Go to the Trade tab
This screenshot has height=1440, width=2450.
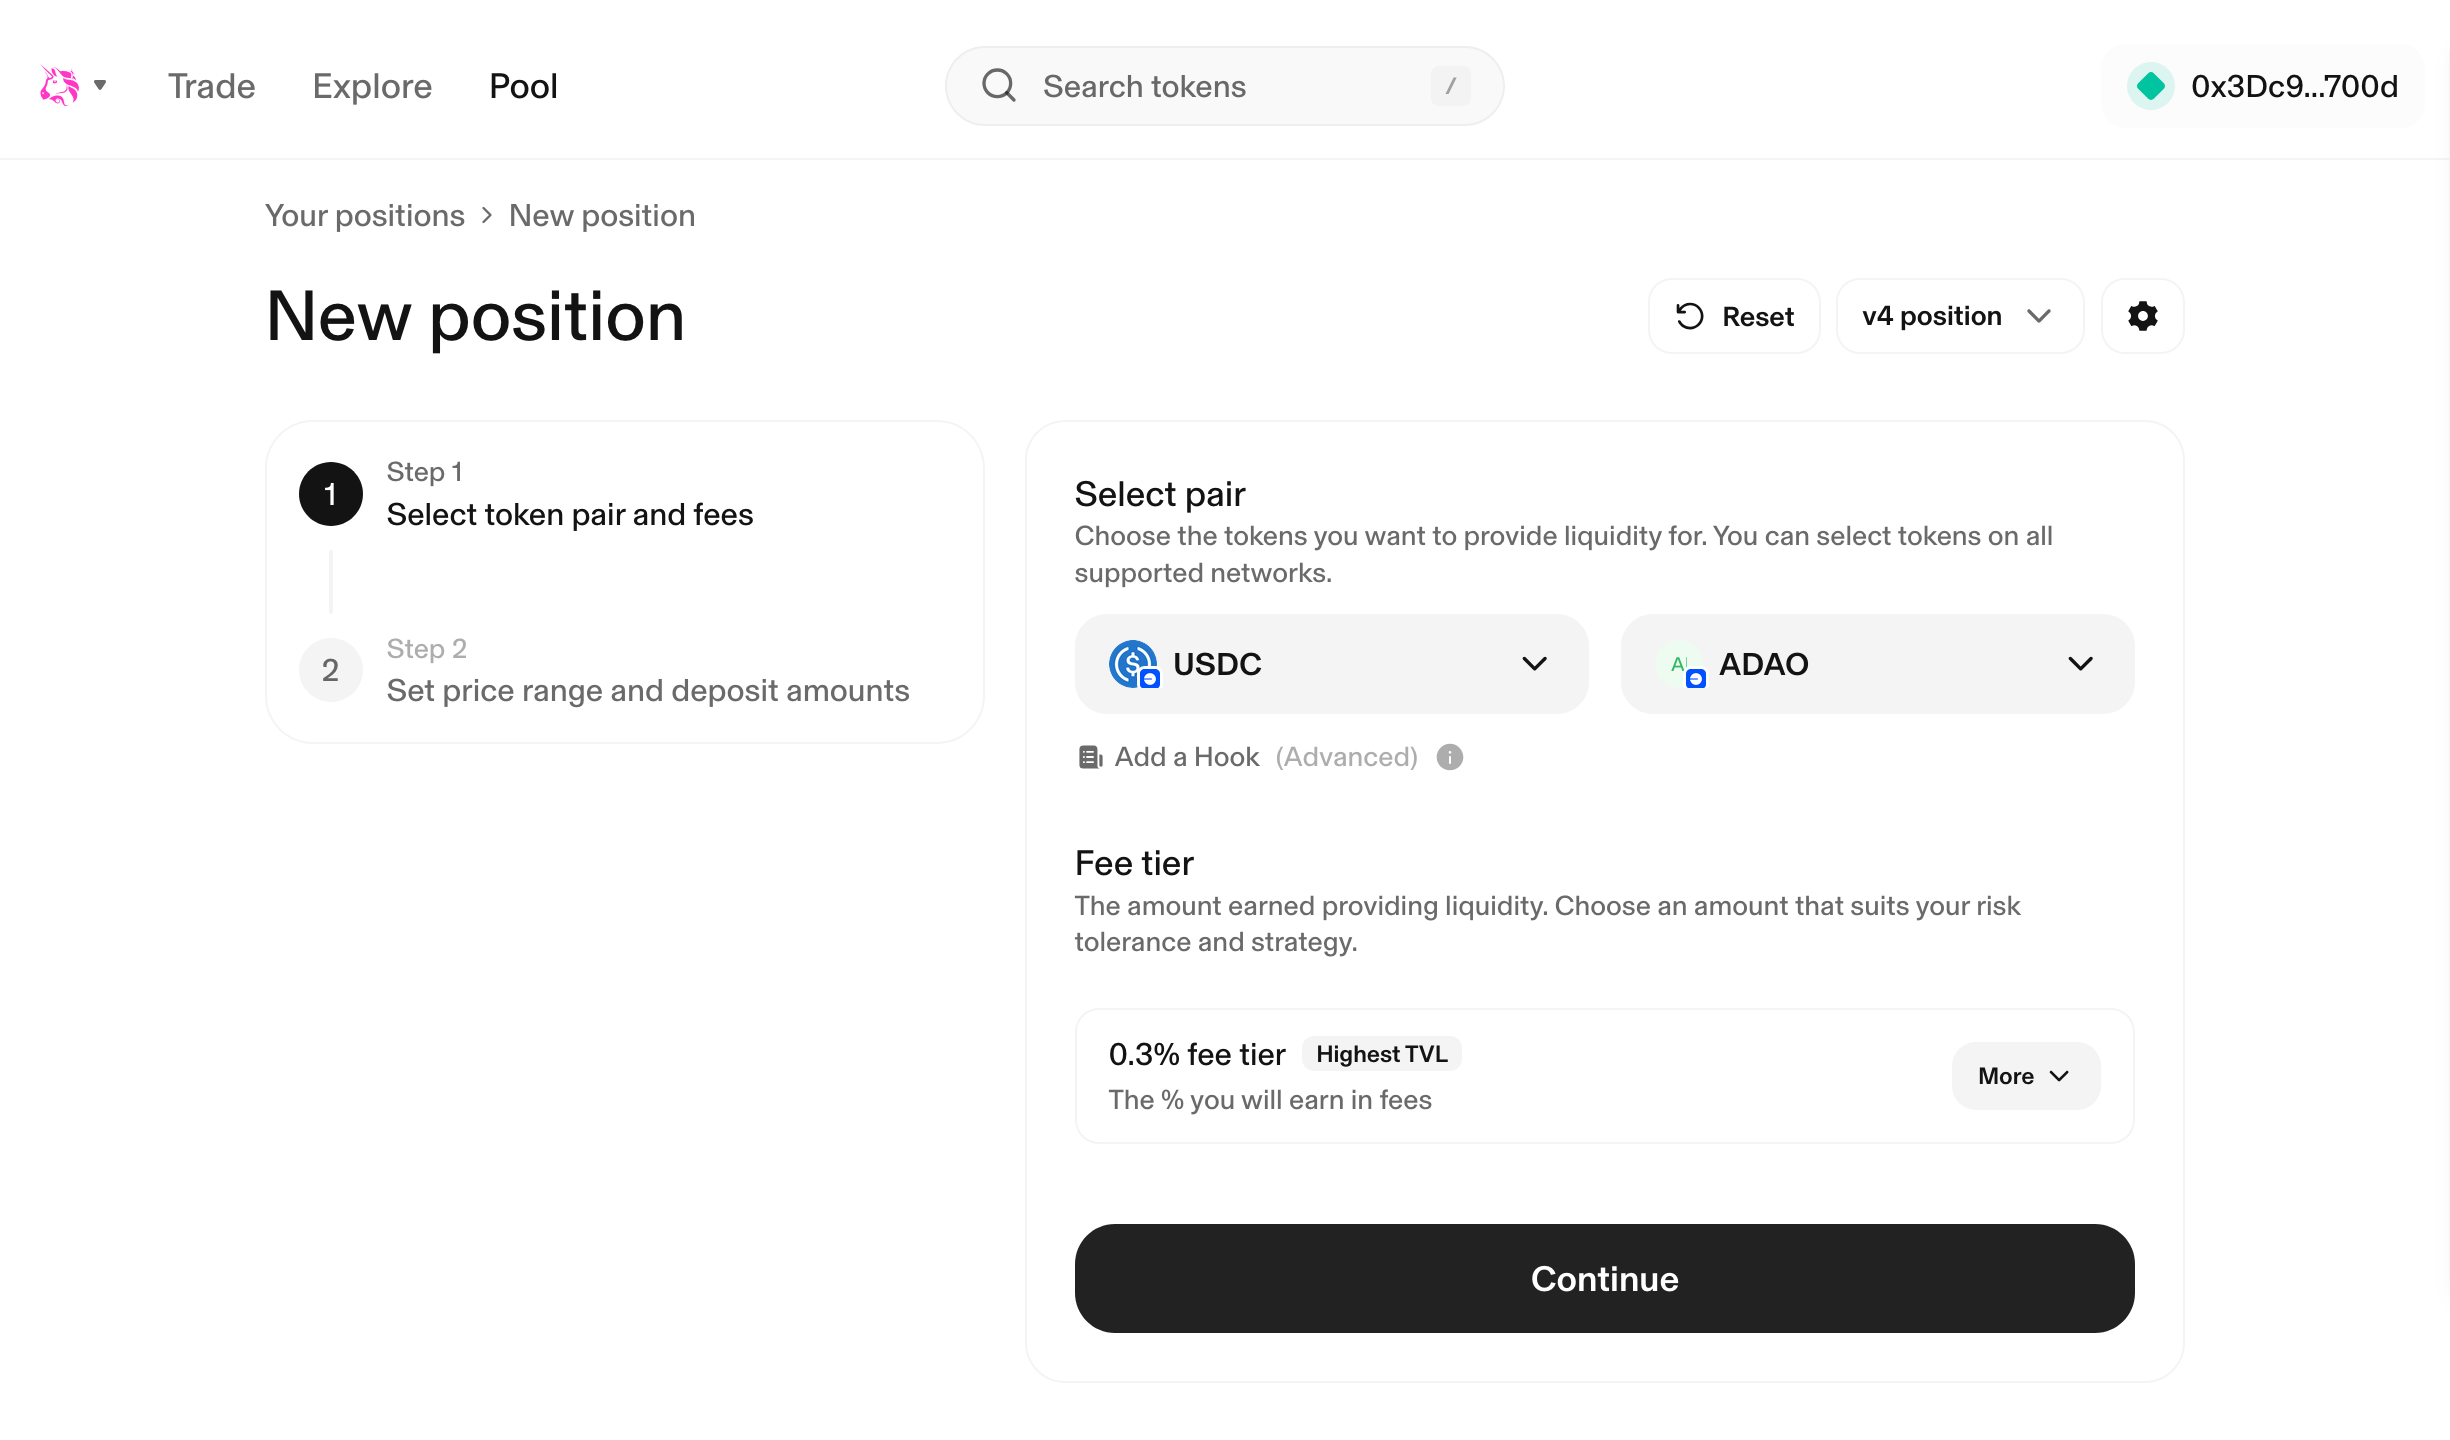[x=211, y=86]
